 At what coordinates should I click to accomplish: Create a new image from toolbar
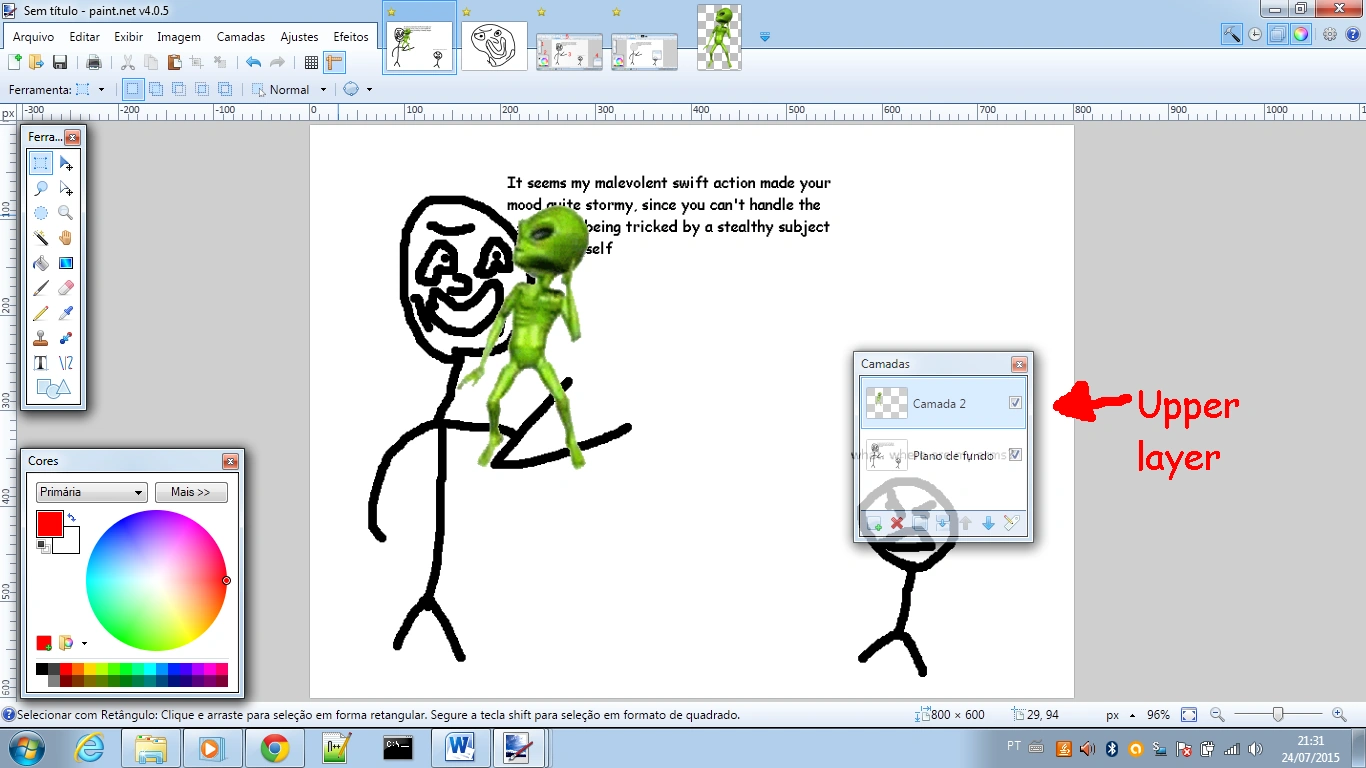15,62
